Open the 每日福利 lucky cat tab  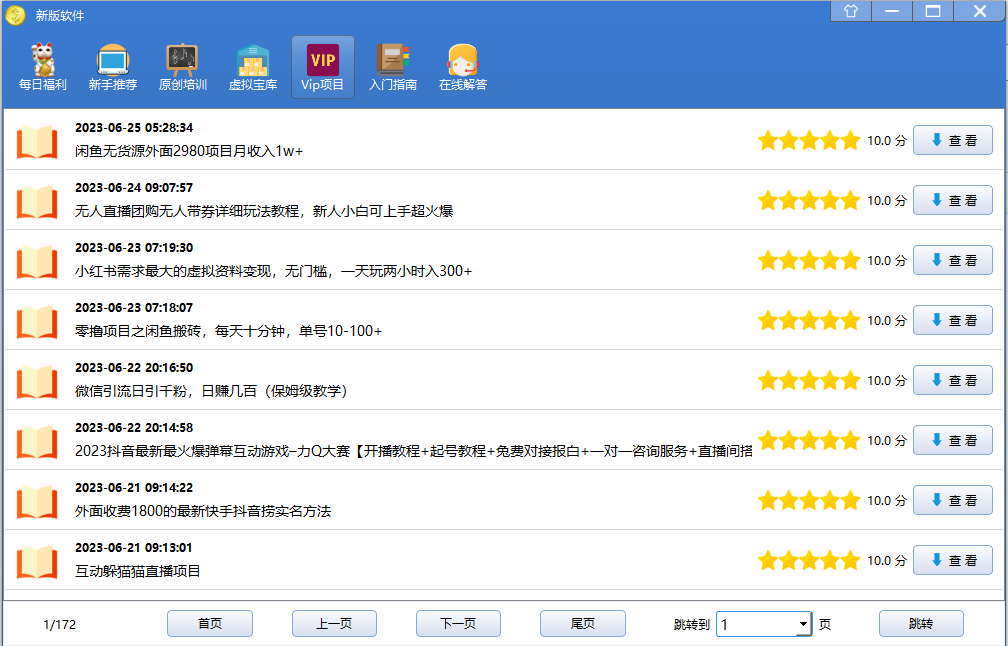click(42, 67)
